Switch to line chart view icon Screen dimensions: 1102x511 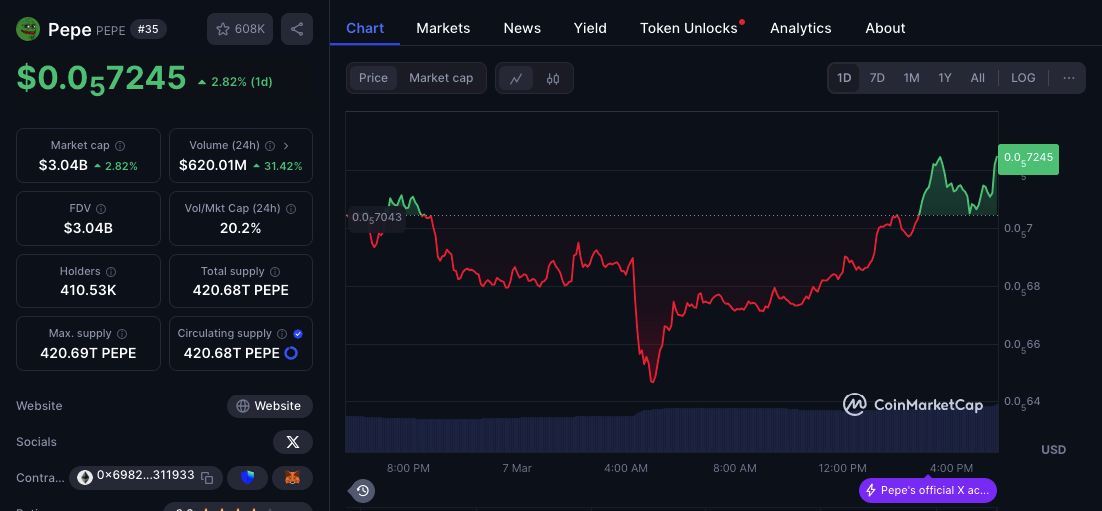(516, 78)
